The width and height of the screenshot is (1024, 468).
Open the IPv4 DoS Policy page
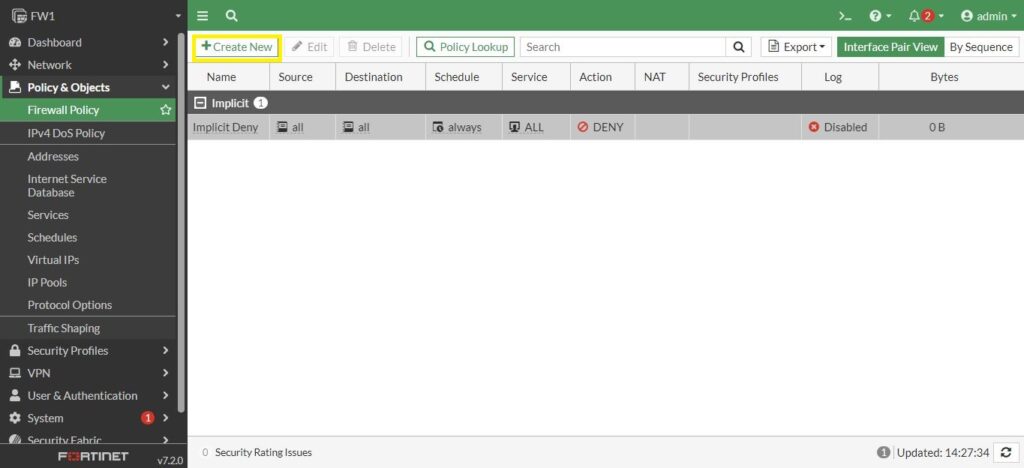(66, 133)
